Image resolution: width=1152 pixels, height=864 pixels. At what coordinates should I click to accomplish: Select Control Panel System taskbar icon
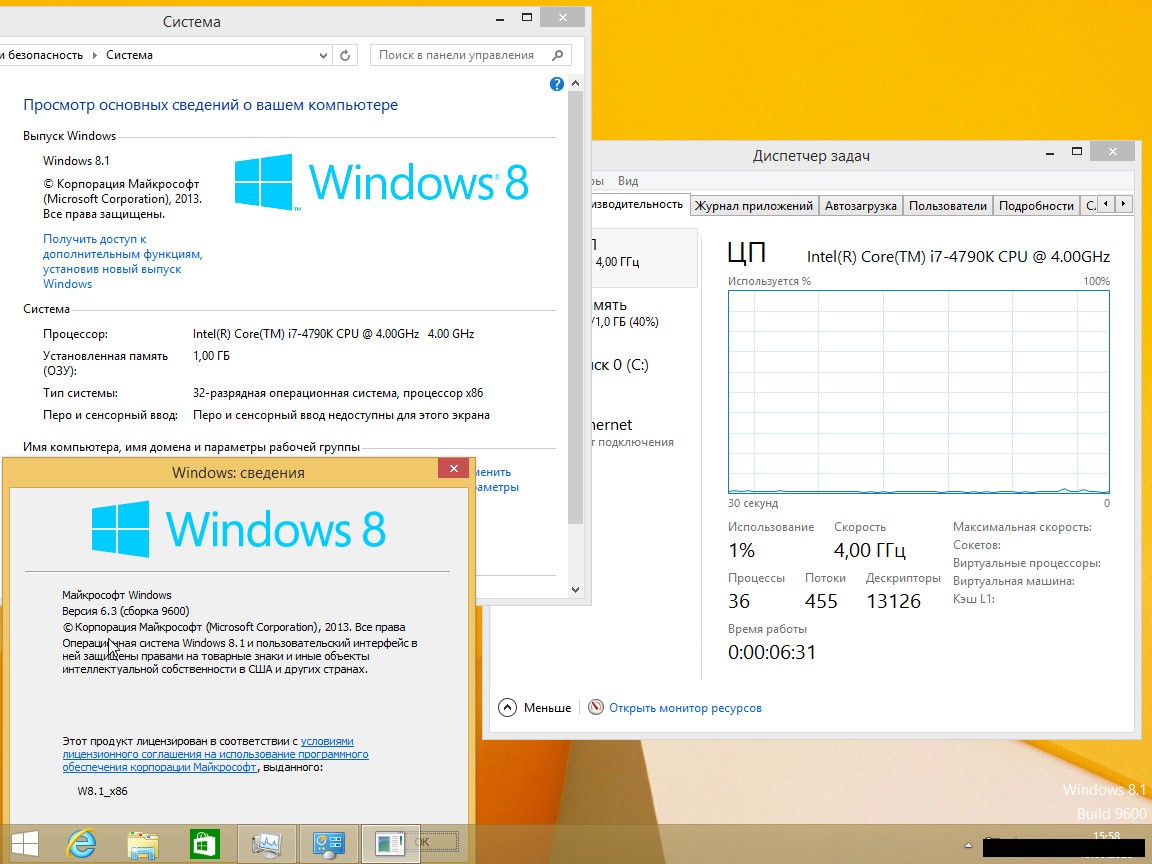coord(329,843)
